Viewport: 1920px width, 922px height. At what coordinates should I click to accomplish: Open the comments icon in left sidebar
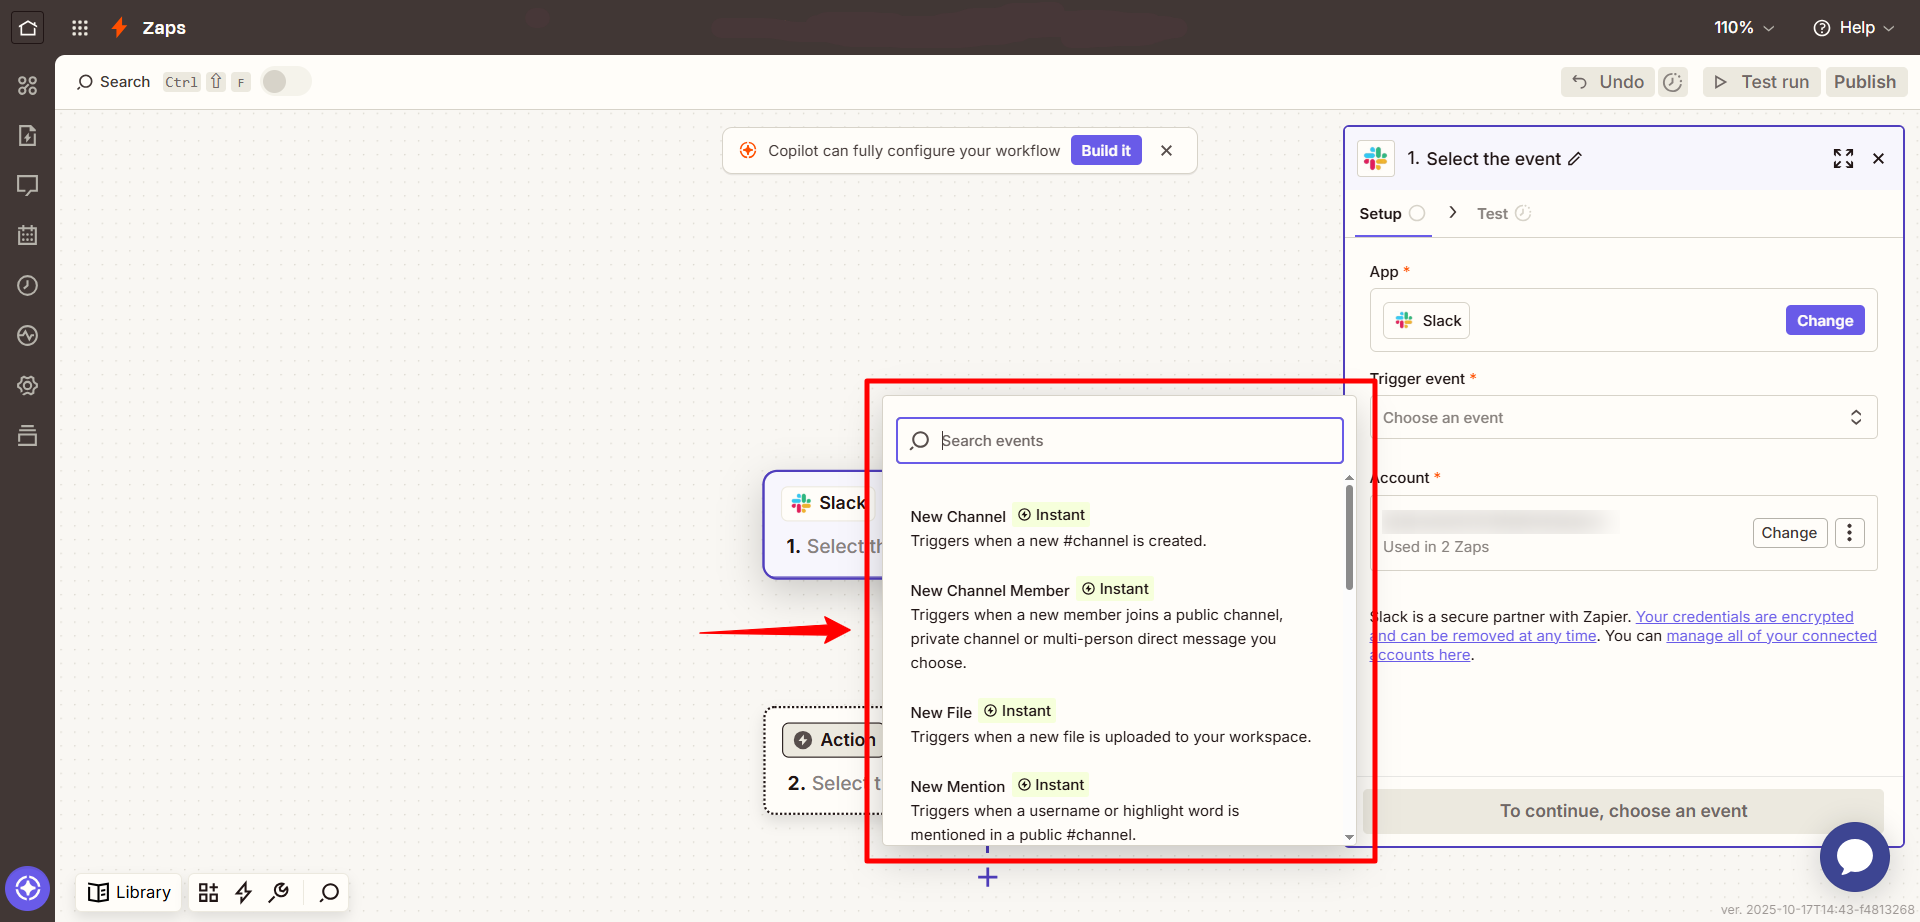pyautogui.click(x=28, y=186)
